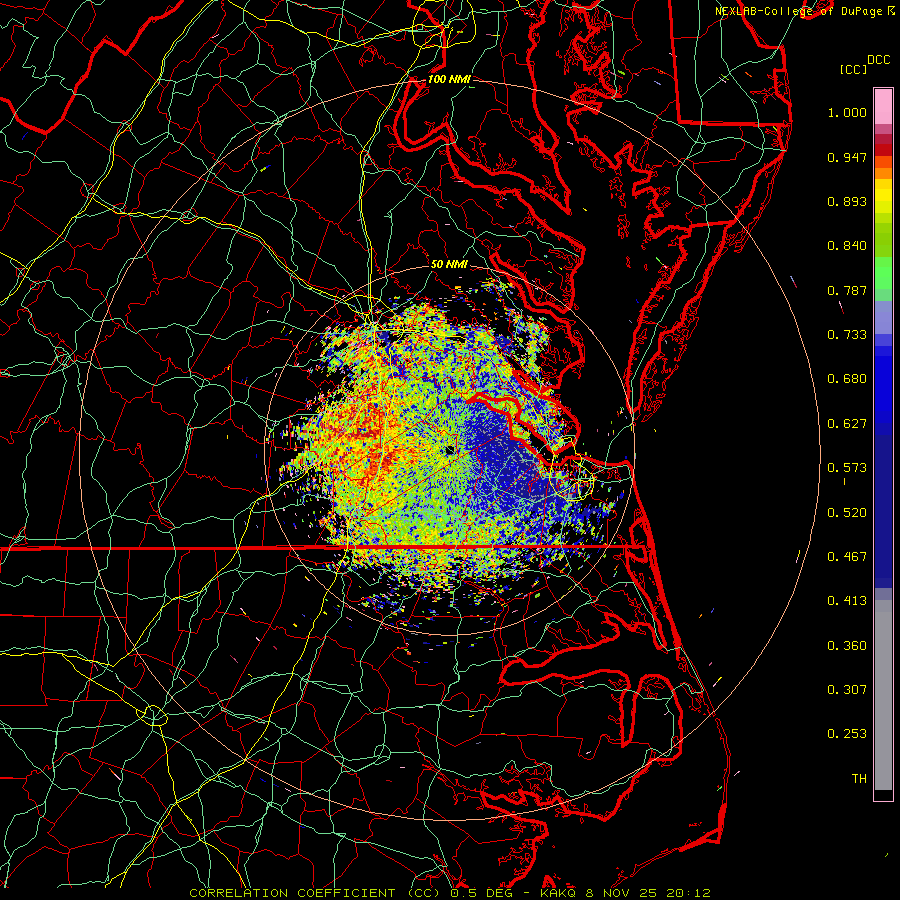The height and width of the screenshot is (900, 900).
Task: Select the 0.413 scale value
Action: (847, 601)
